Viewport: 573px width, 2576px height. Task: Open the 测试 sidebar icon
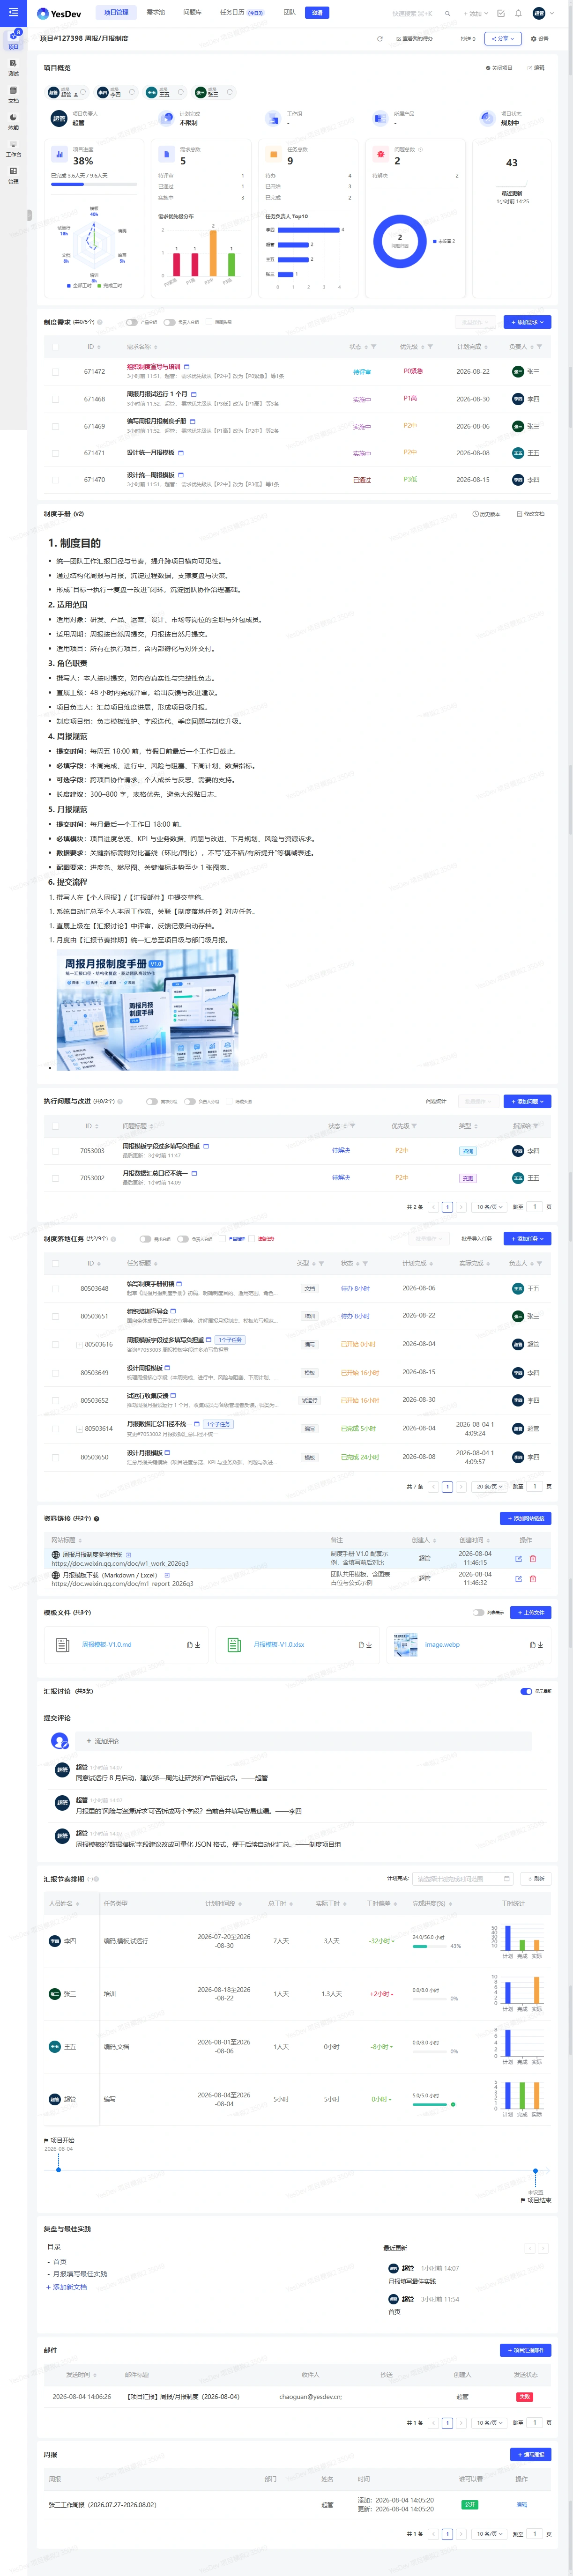click(x=13, y=66)
